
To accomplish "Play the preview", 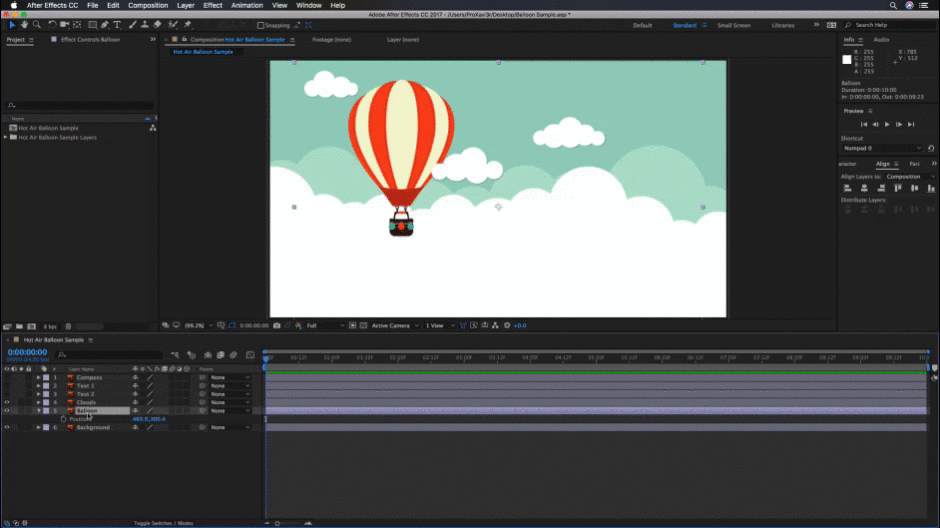I will (x=887, y=124).
